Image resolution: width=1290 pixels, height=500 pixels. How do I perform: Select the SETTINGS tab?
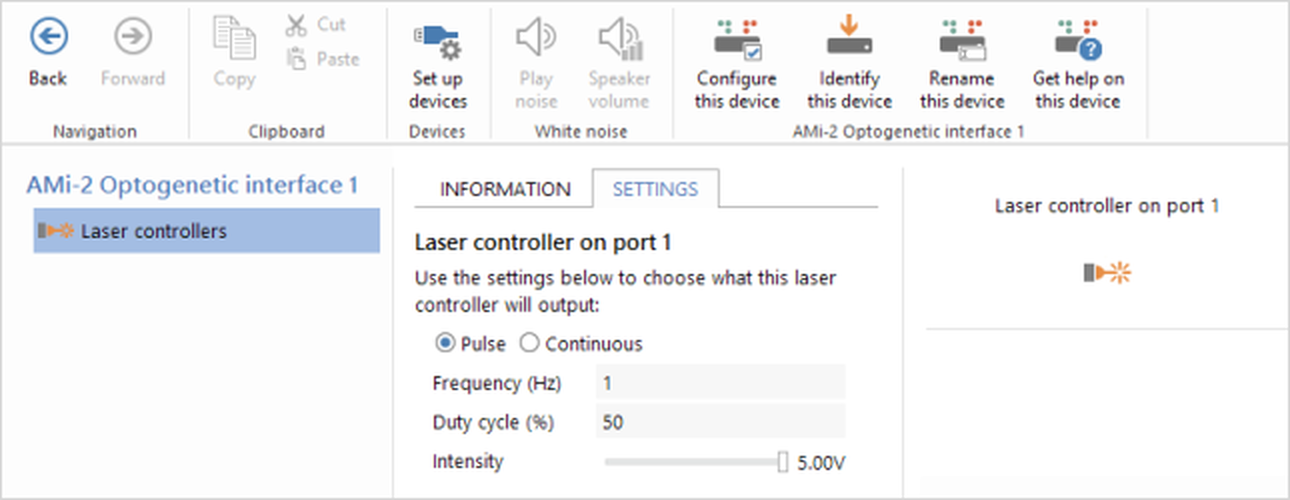pyautogui.click(x=654, y=189)
